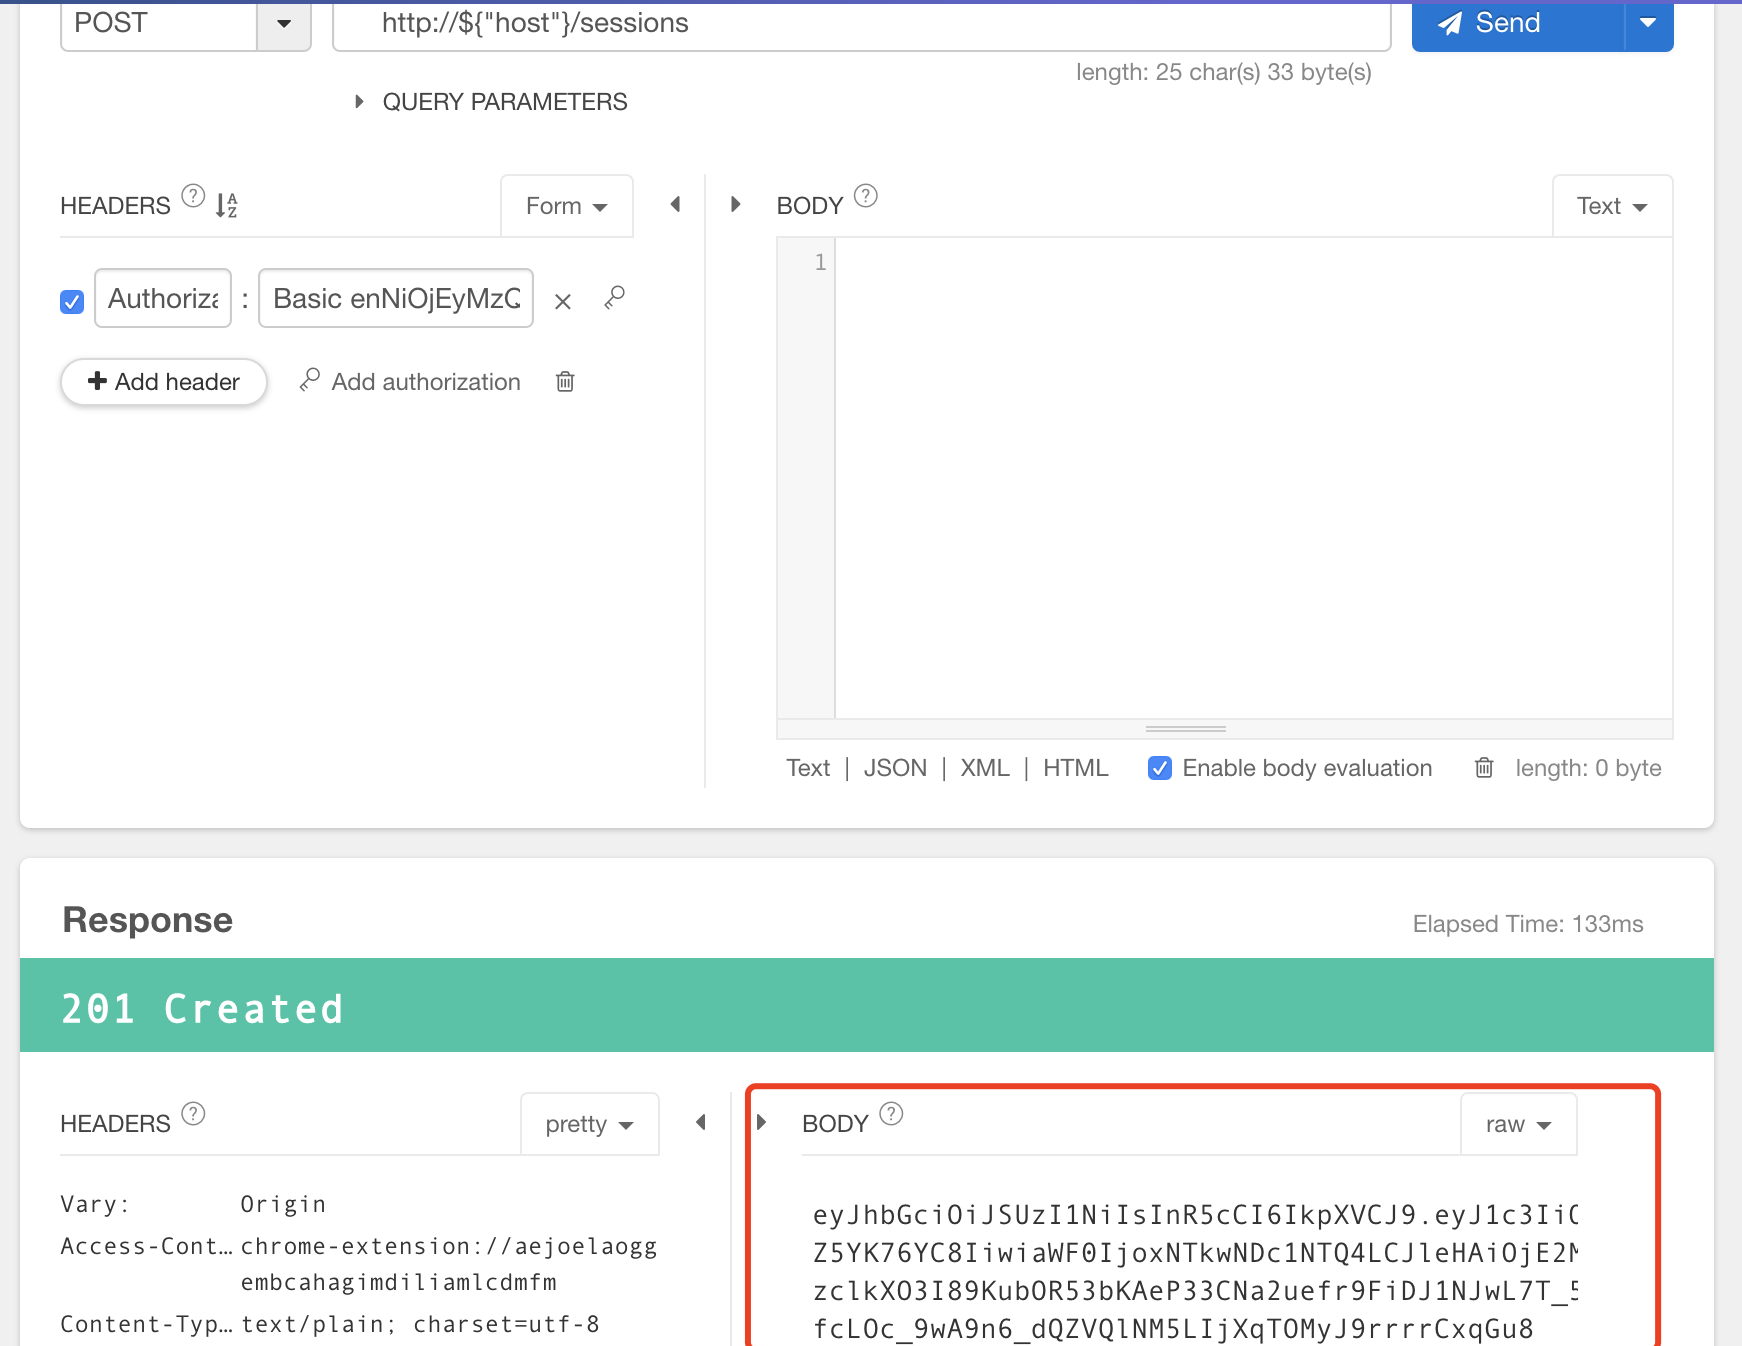Delete all headers trash icon
The image size is (1742, 1346).
point(565,381)
